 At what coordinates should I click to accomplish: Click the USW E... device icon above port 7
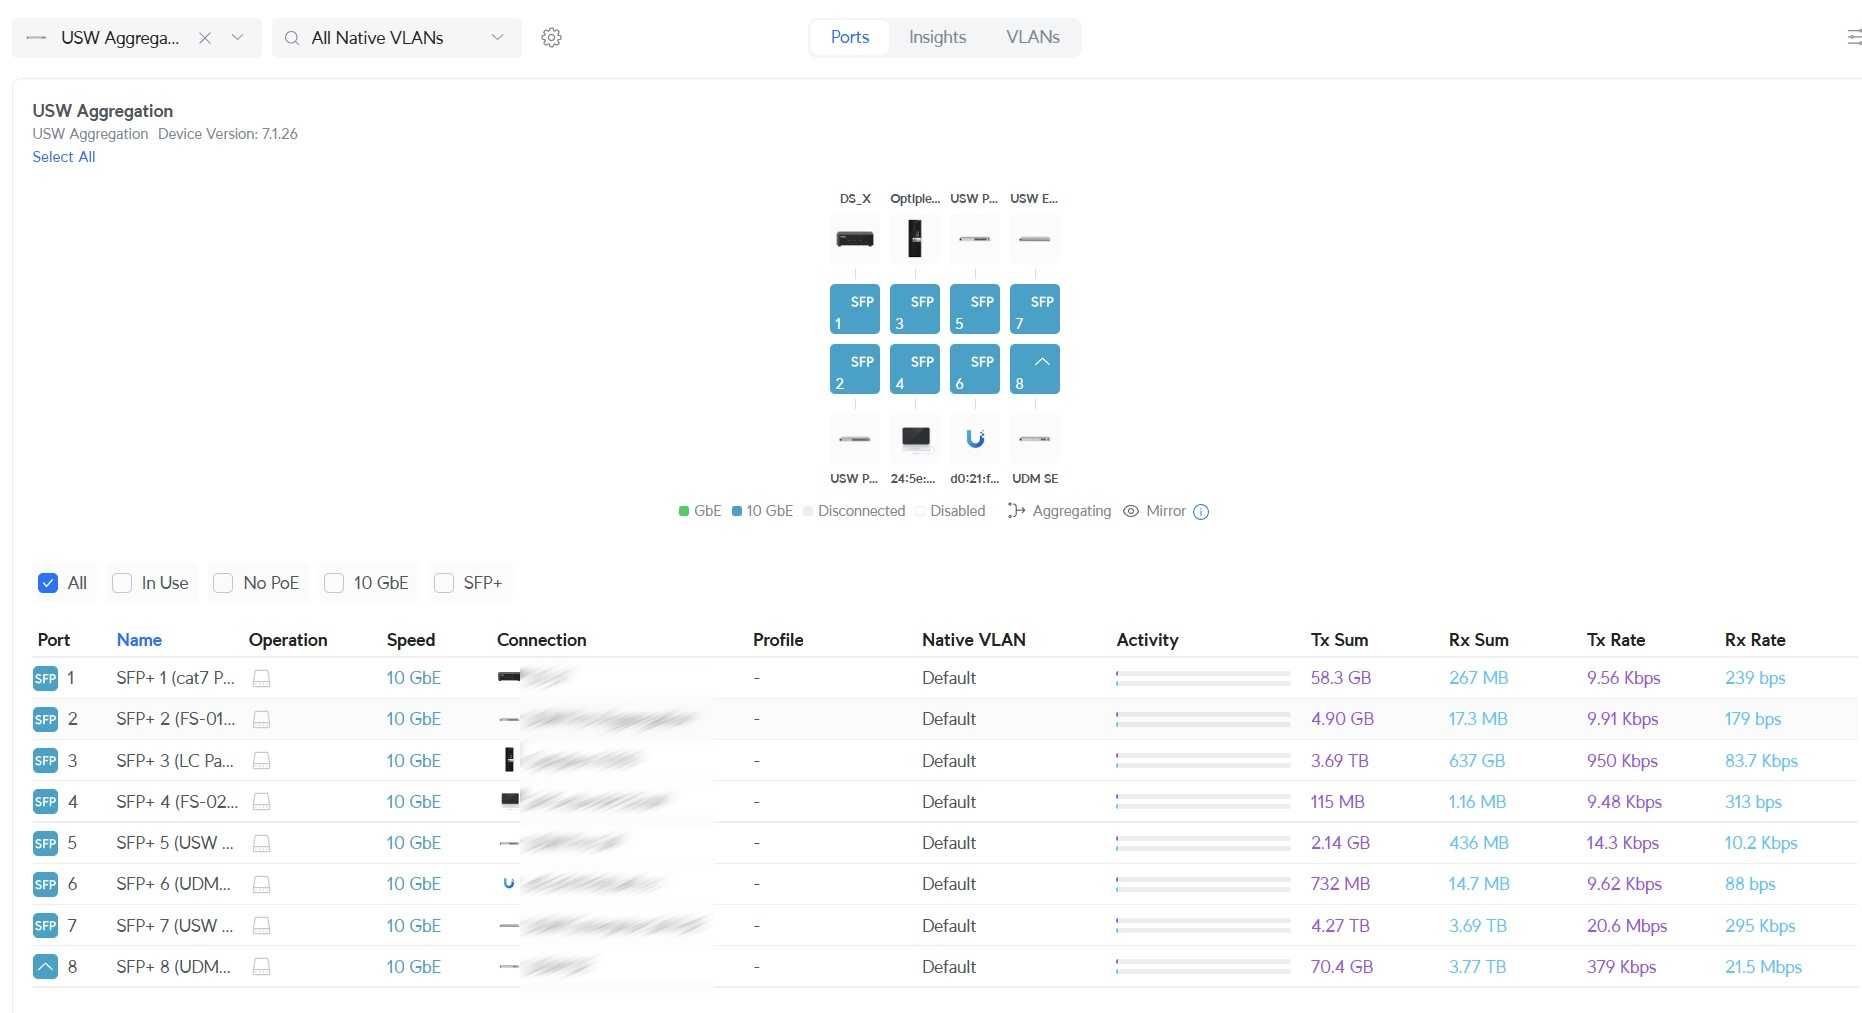pos(1034,239)
